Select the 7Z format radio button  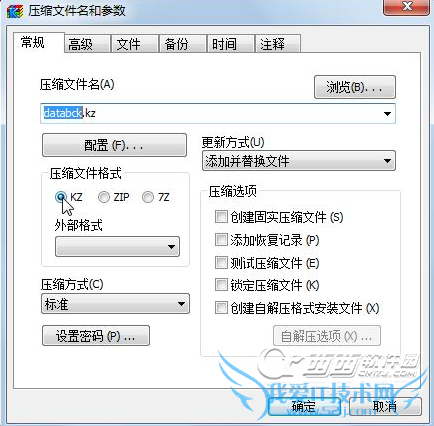148,197
